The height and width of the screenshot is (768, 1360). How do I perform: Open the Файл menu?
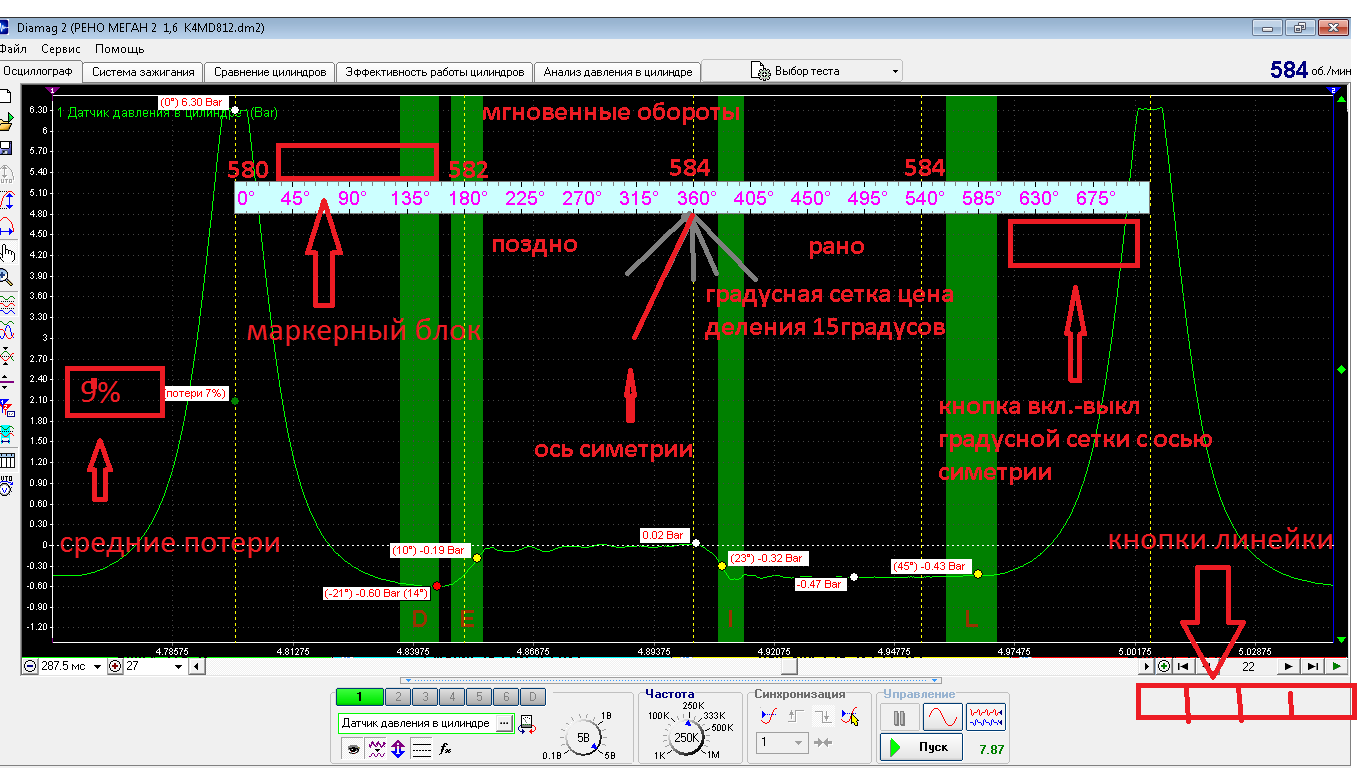(13, 48)
